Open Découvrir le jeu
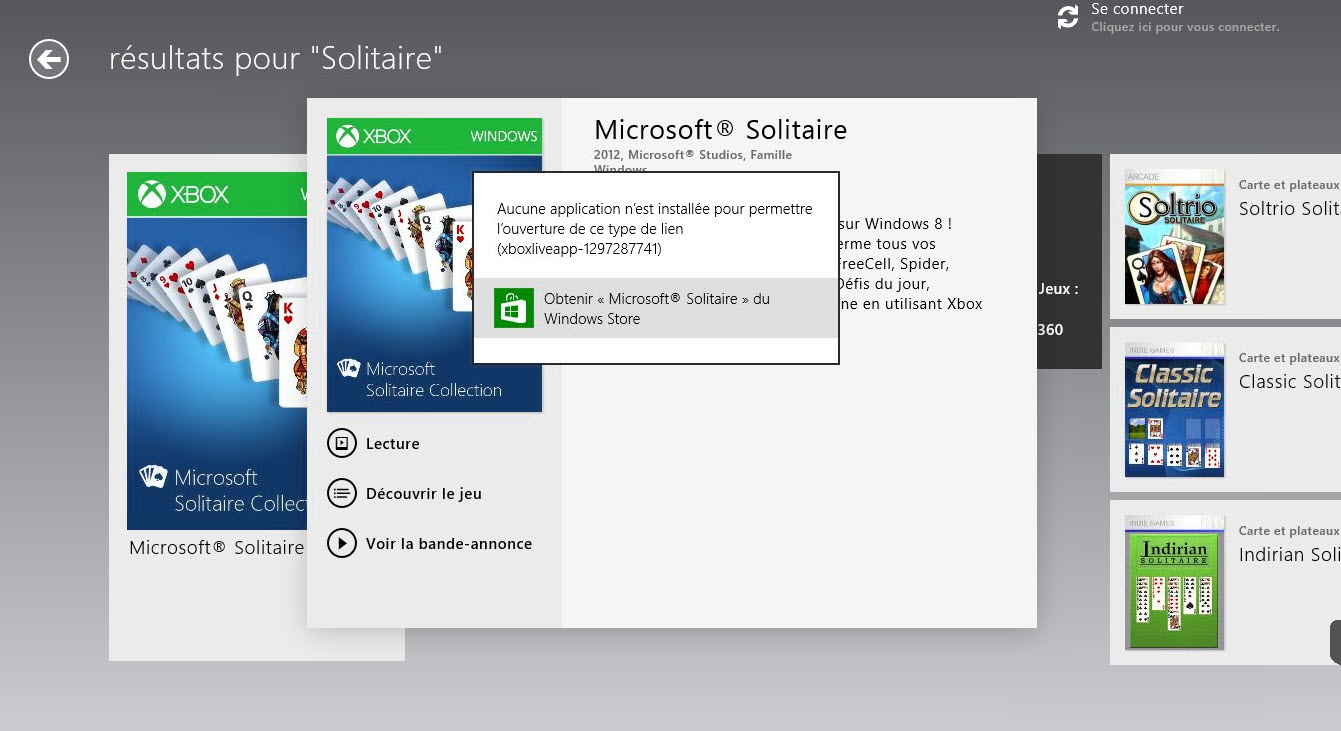1341x731 pixels. [x=424, y=494]
